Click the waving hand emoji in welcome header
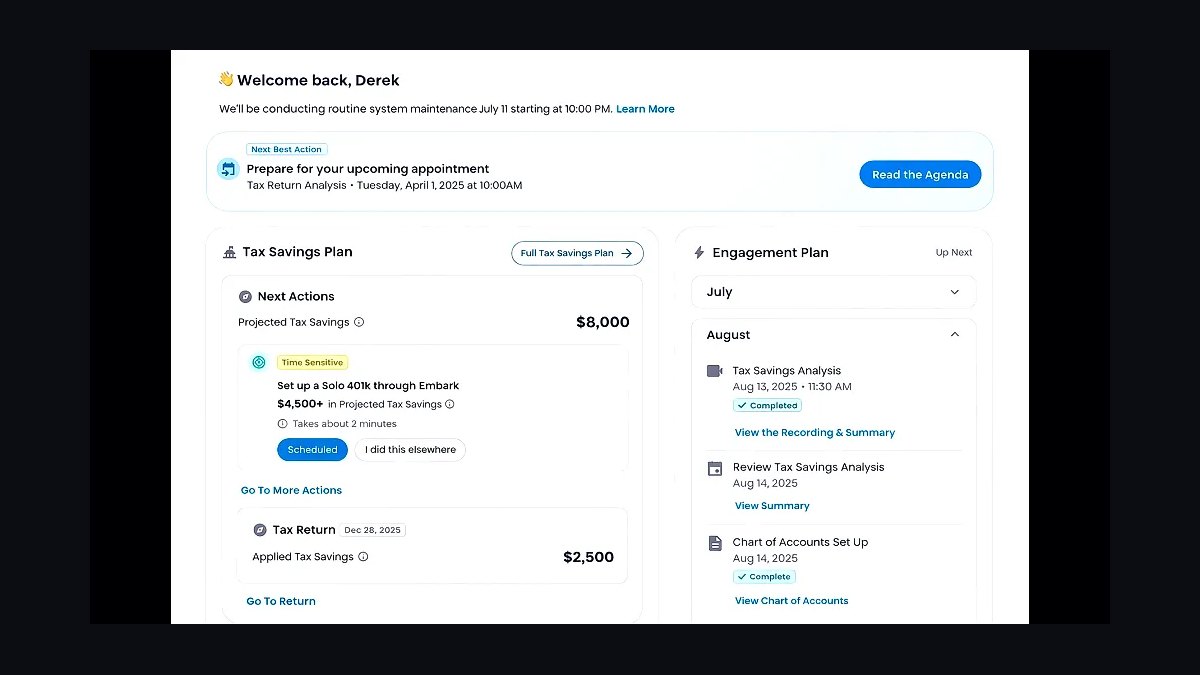The height and width of the screenshot is (675, 1200). tap(226, 79)
